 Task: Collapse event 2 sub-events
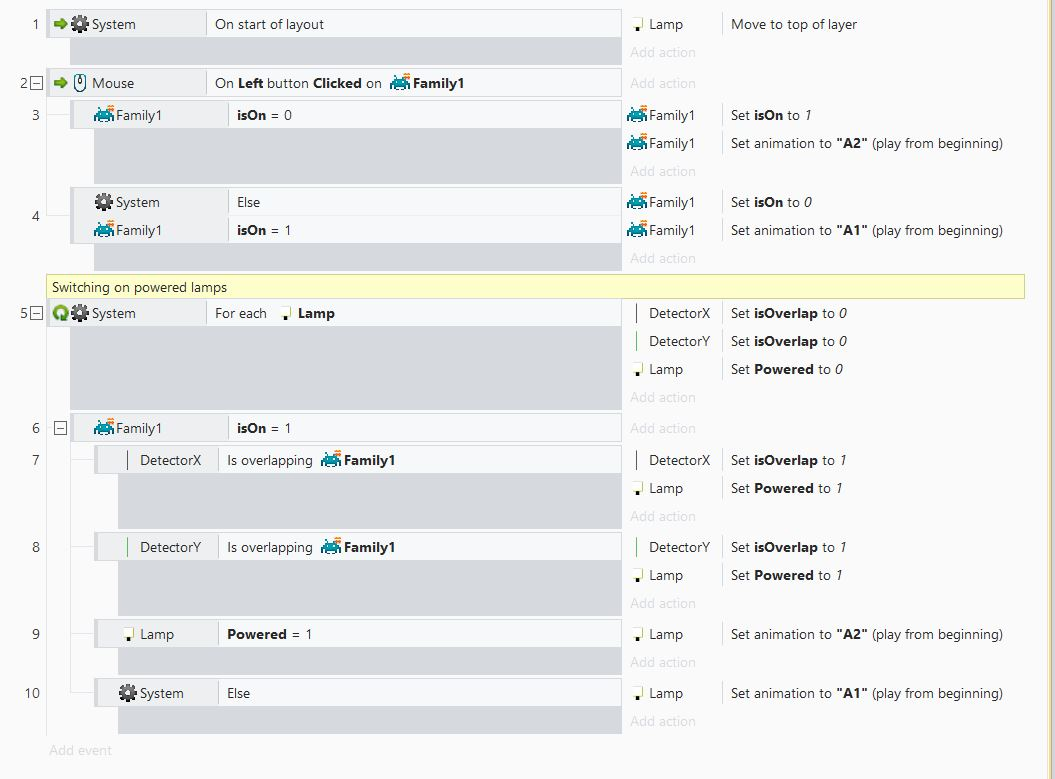pos(37,83)
